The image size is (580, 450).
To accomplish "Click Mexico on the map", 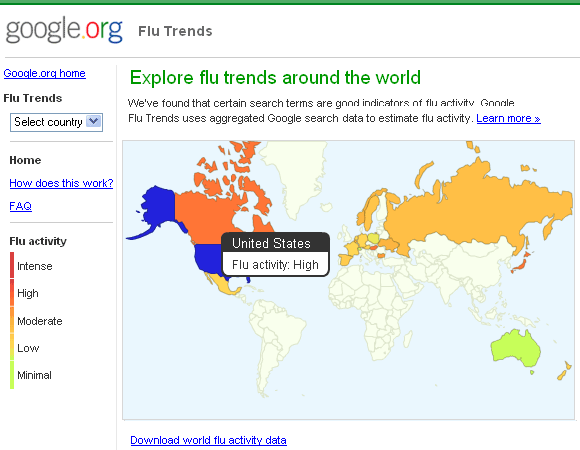I will coord(221,284).
